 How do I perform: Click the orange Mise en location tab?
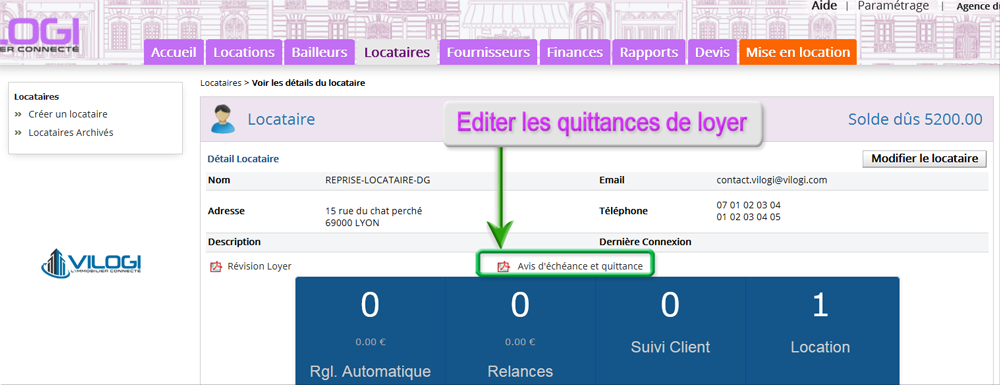tap(797, 52)
